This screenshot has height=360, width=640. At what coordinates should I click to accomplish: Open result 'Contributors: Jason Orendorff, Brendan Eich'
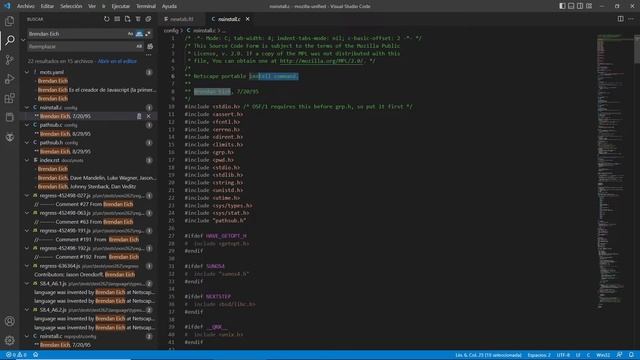coord(84,275)
